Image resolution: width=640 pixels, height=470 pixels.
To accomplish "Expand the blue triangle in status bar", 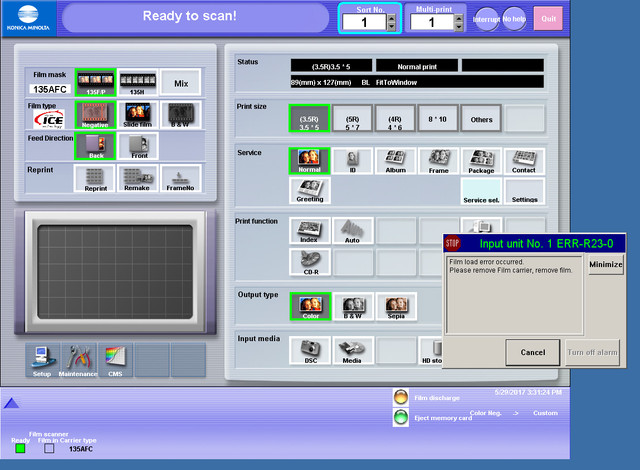I will coord(11,403).
